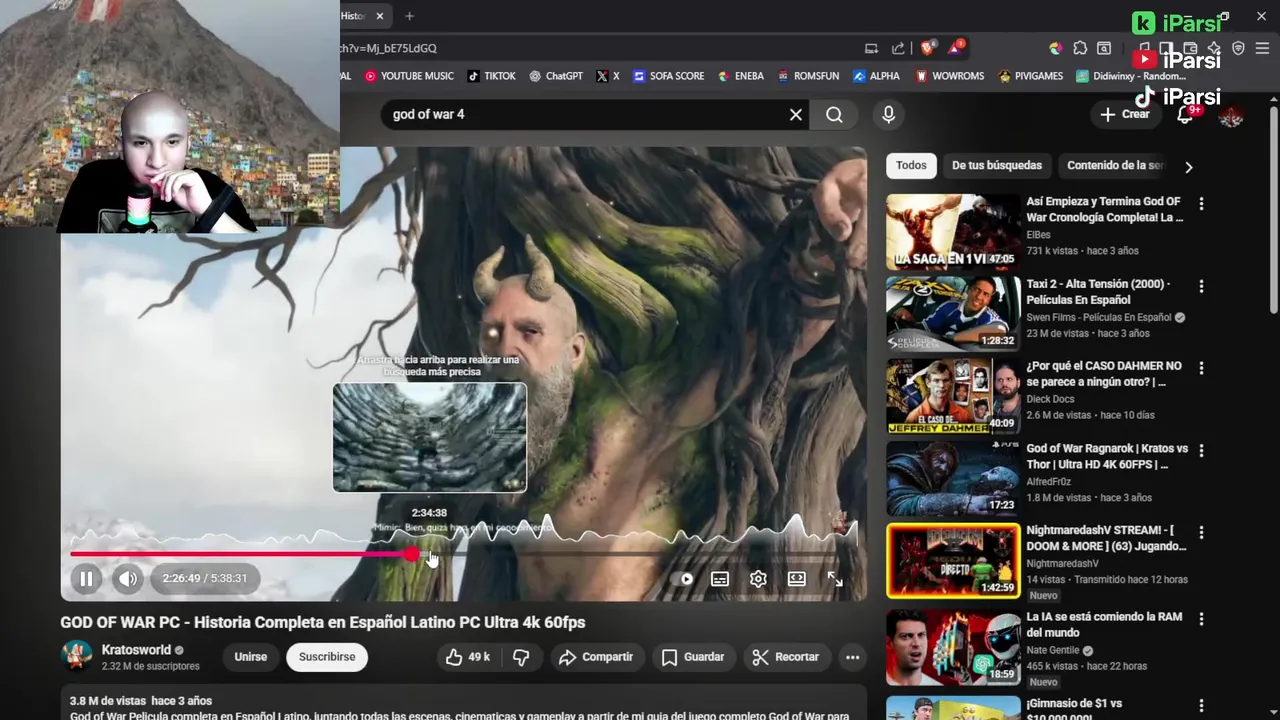Open the player settings gear
The height and width of the screenshot is (720, 1280).
pyautogui.click(x=758, y=578)
